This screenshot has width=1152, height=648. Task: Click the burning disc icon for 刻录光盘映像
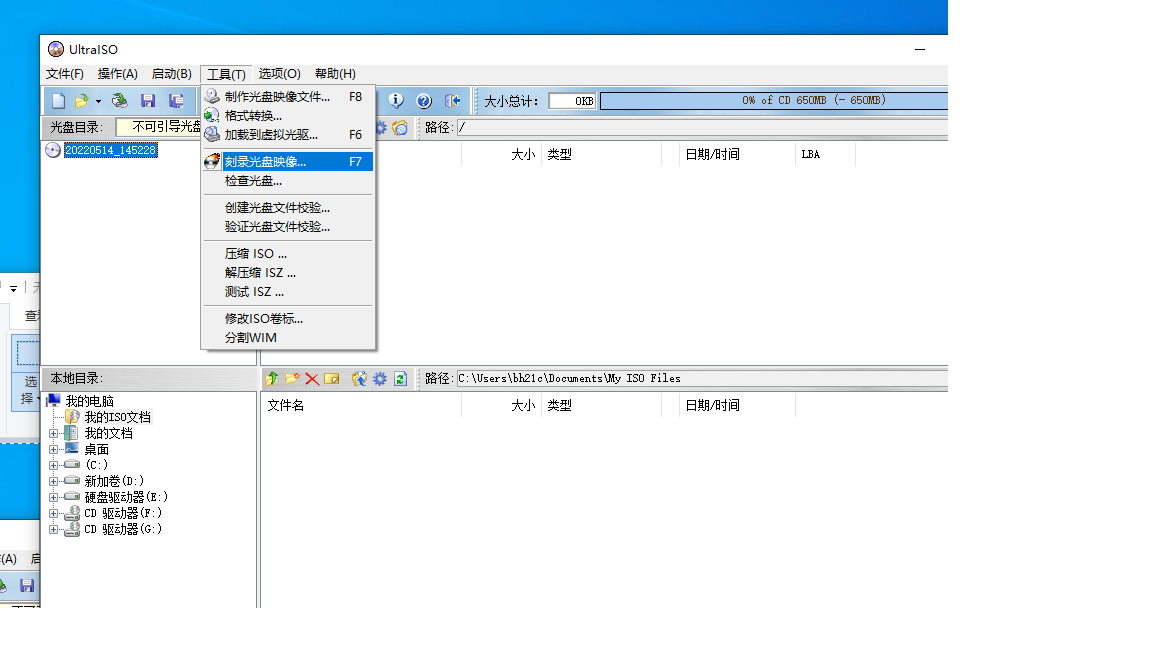212,161
